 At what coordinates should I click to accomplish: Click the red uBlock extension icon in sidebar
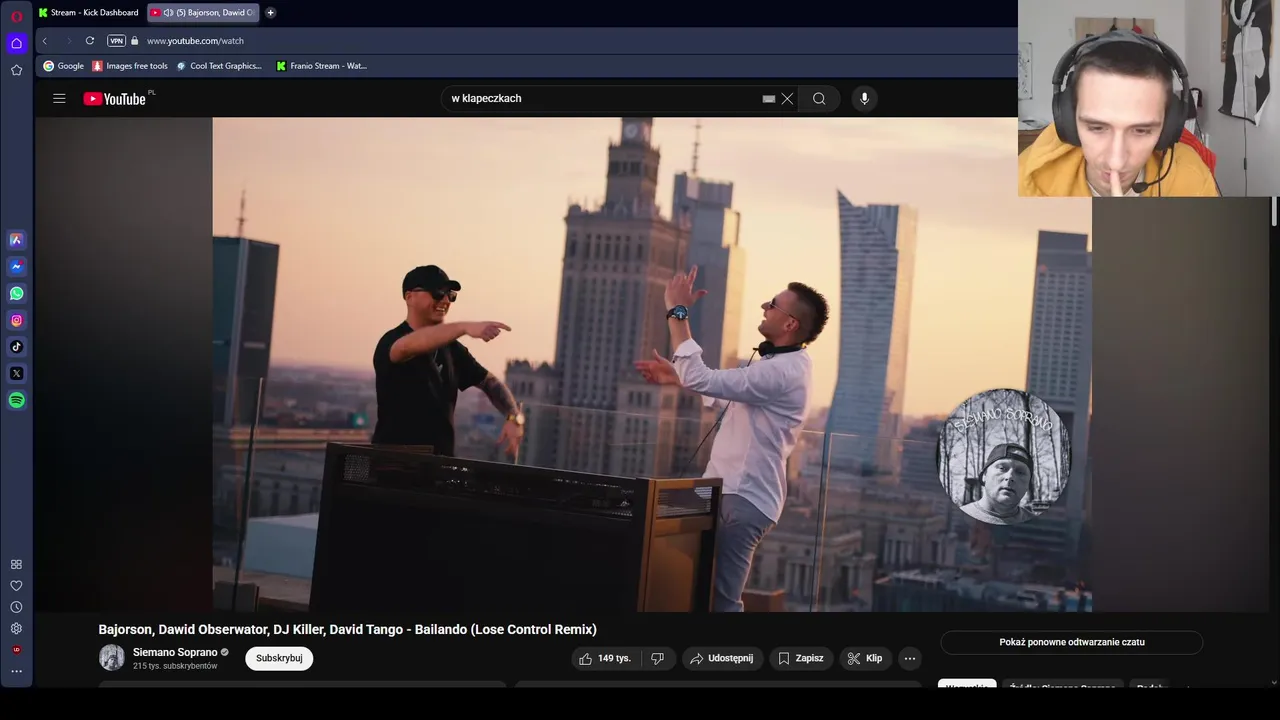(x=16, y=650)
